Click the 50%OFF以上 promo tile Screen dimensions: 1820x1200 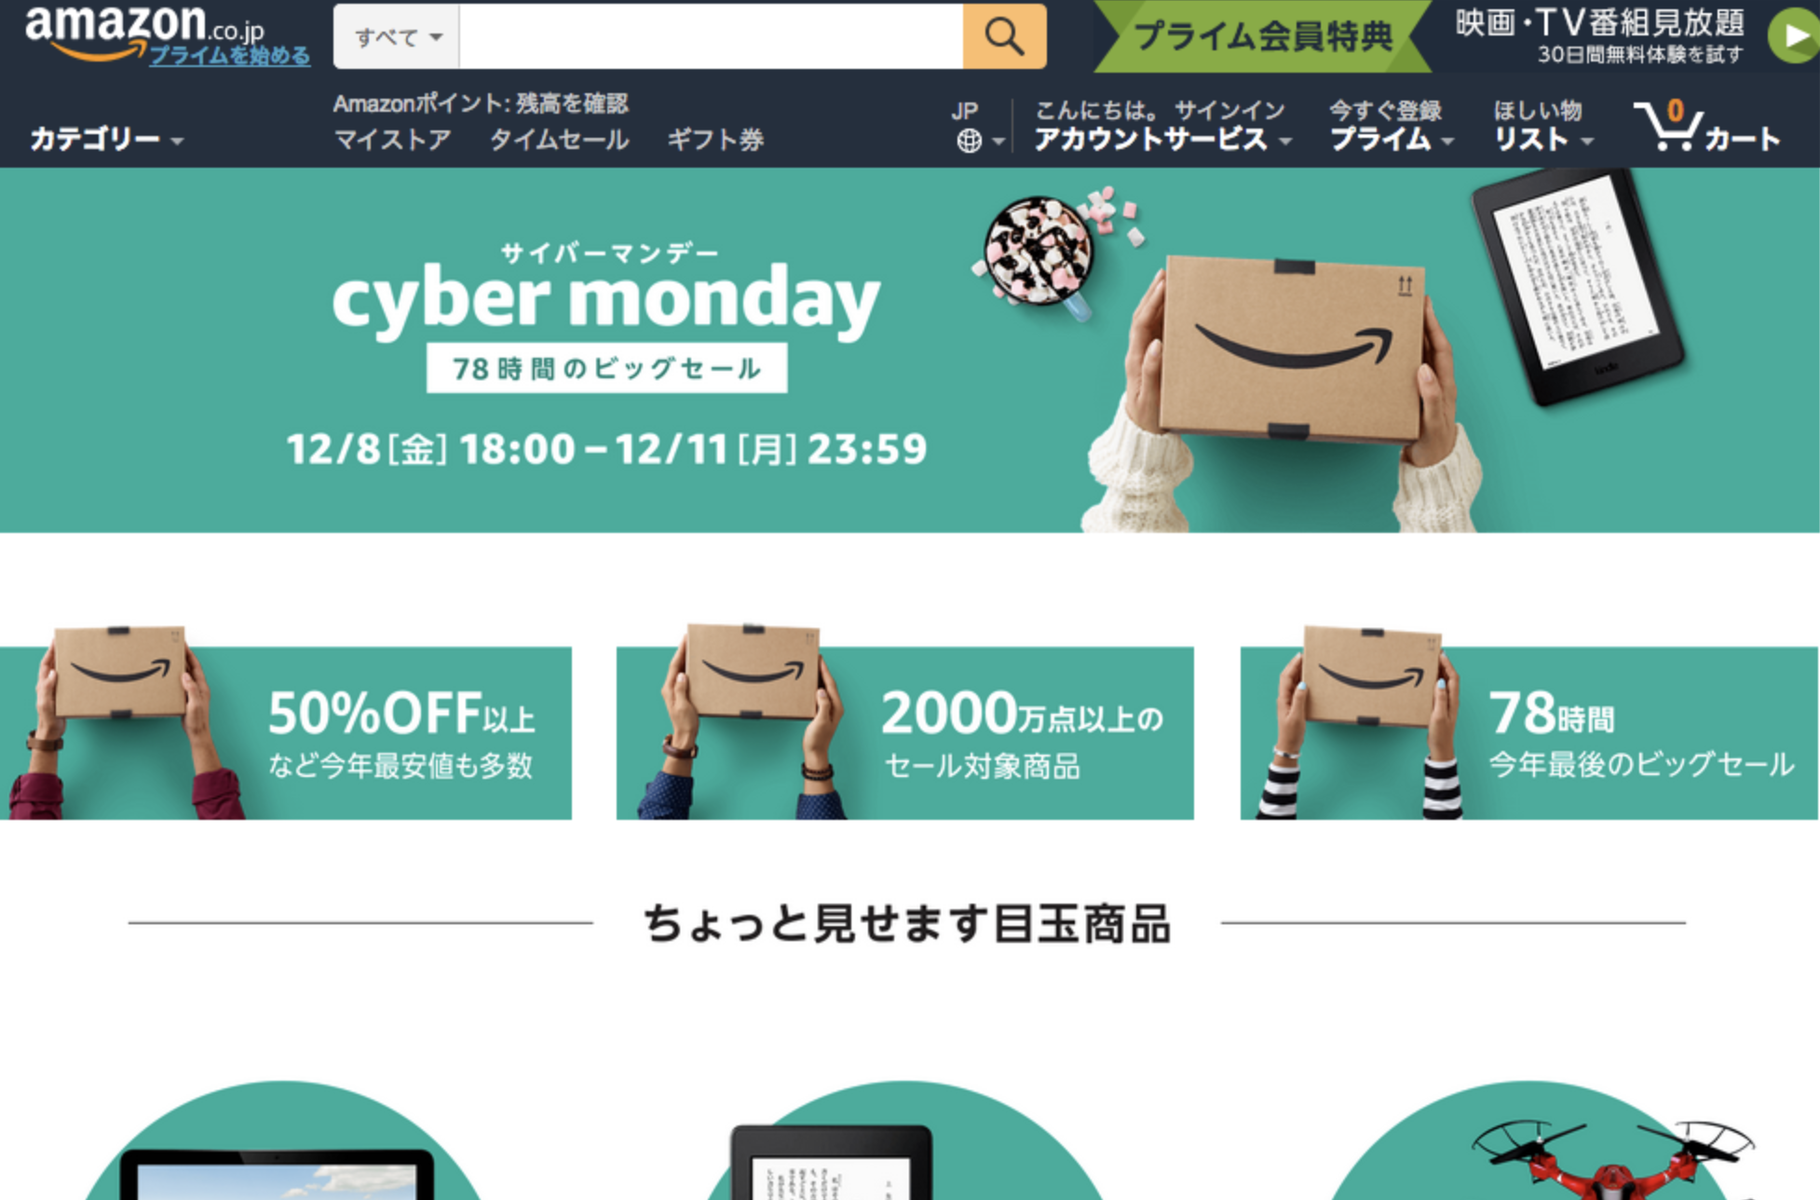pyautogui.click(x=286, y=732)
